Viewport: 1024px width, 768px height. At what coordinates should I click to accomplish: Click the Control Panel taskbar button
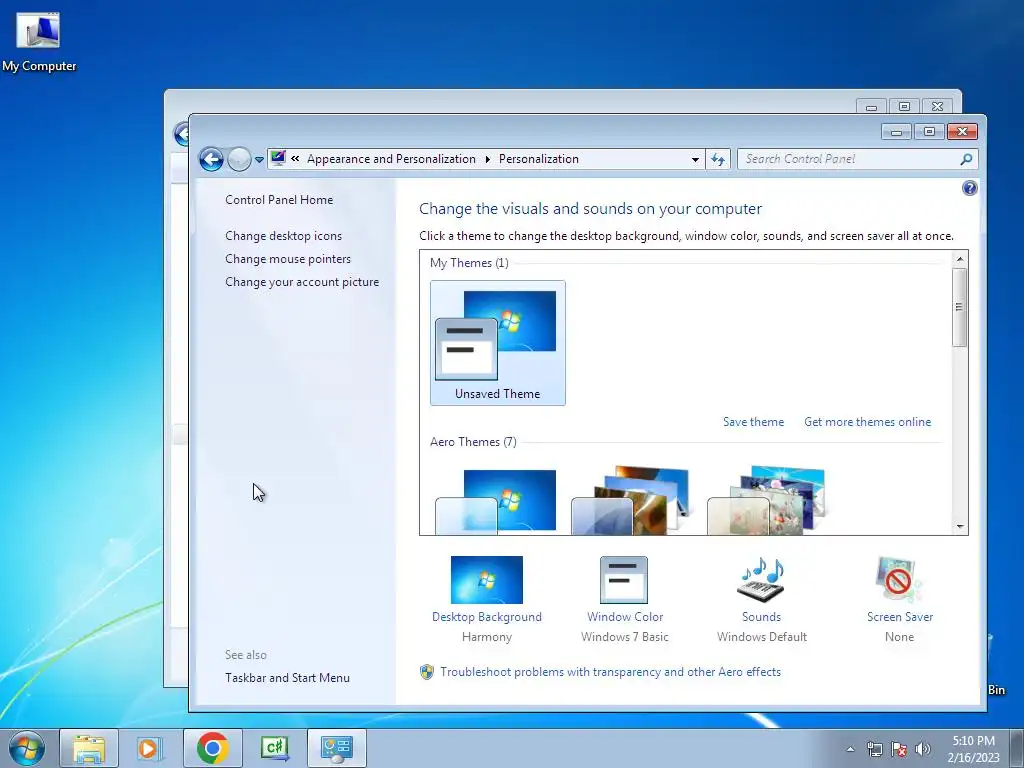tap(336, 748)
